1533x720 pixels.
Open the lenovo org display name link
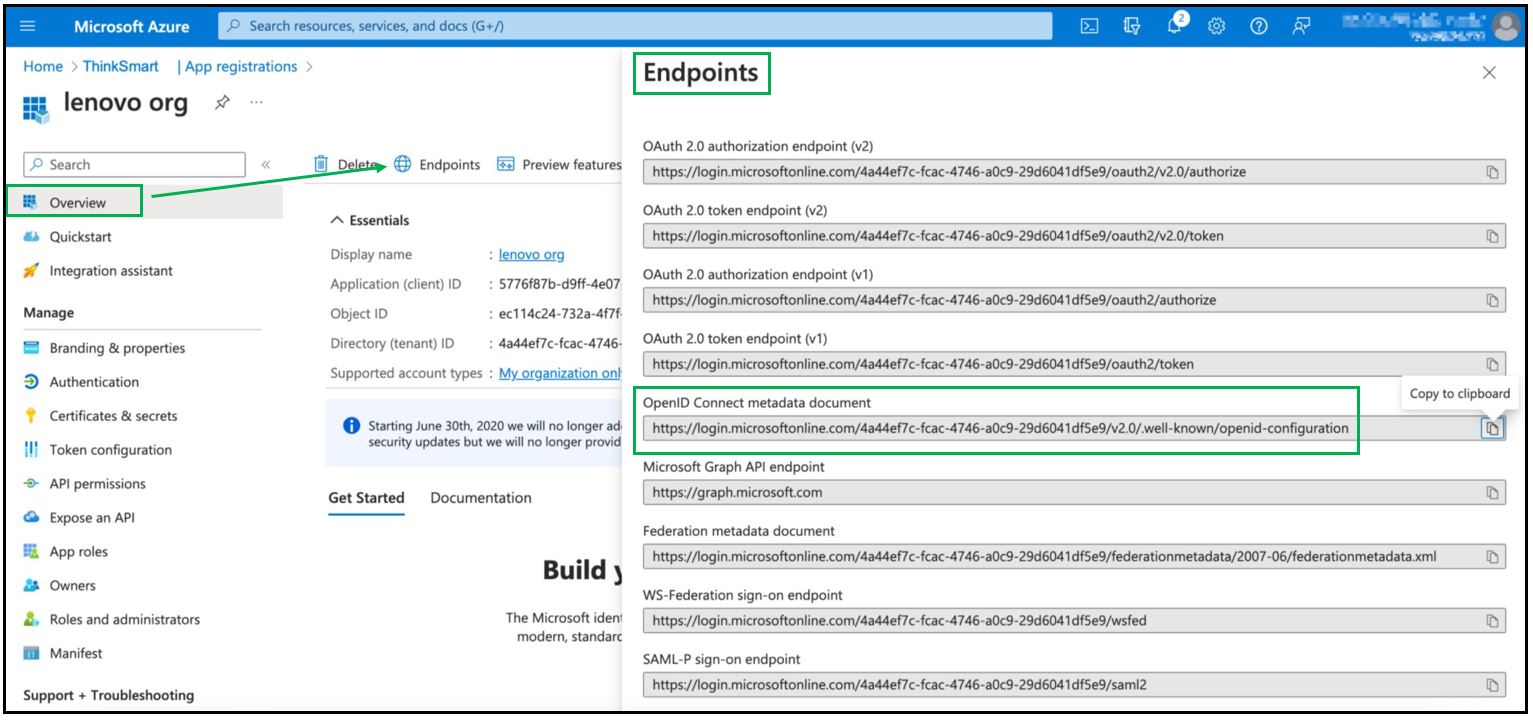[532, 255]
